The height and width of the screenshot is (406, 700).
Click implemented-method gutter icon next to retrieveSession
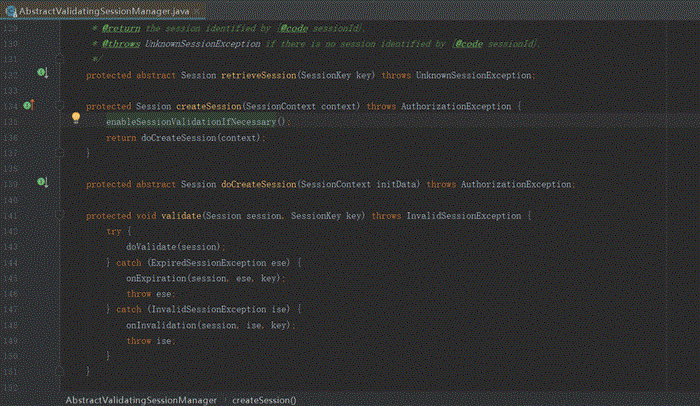tap(42, 72)
